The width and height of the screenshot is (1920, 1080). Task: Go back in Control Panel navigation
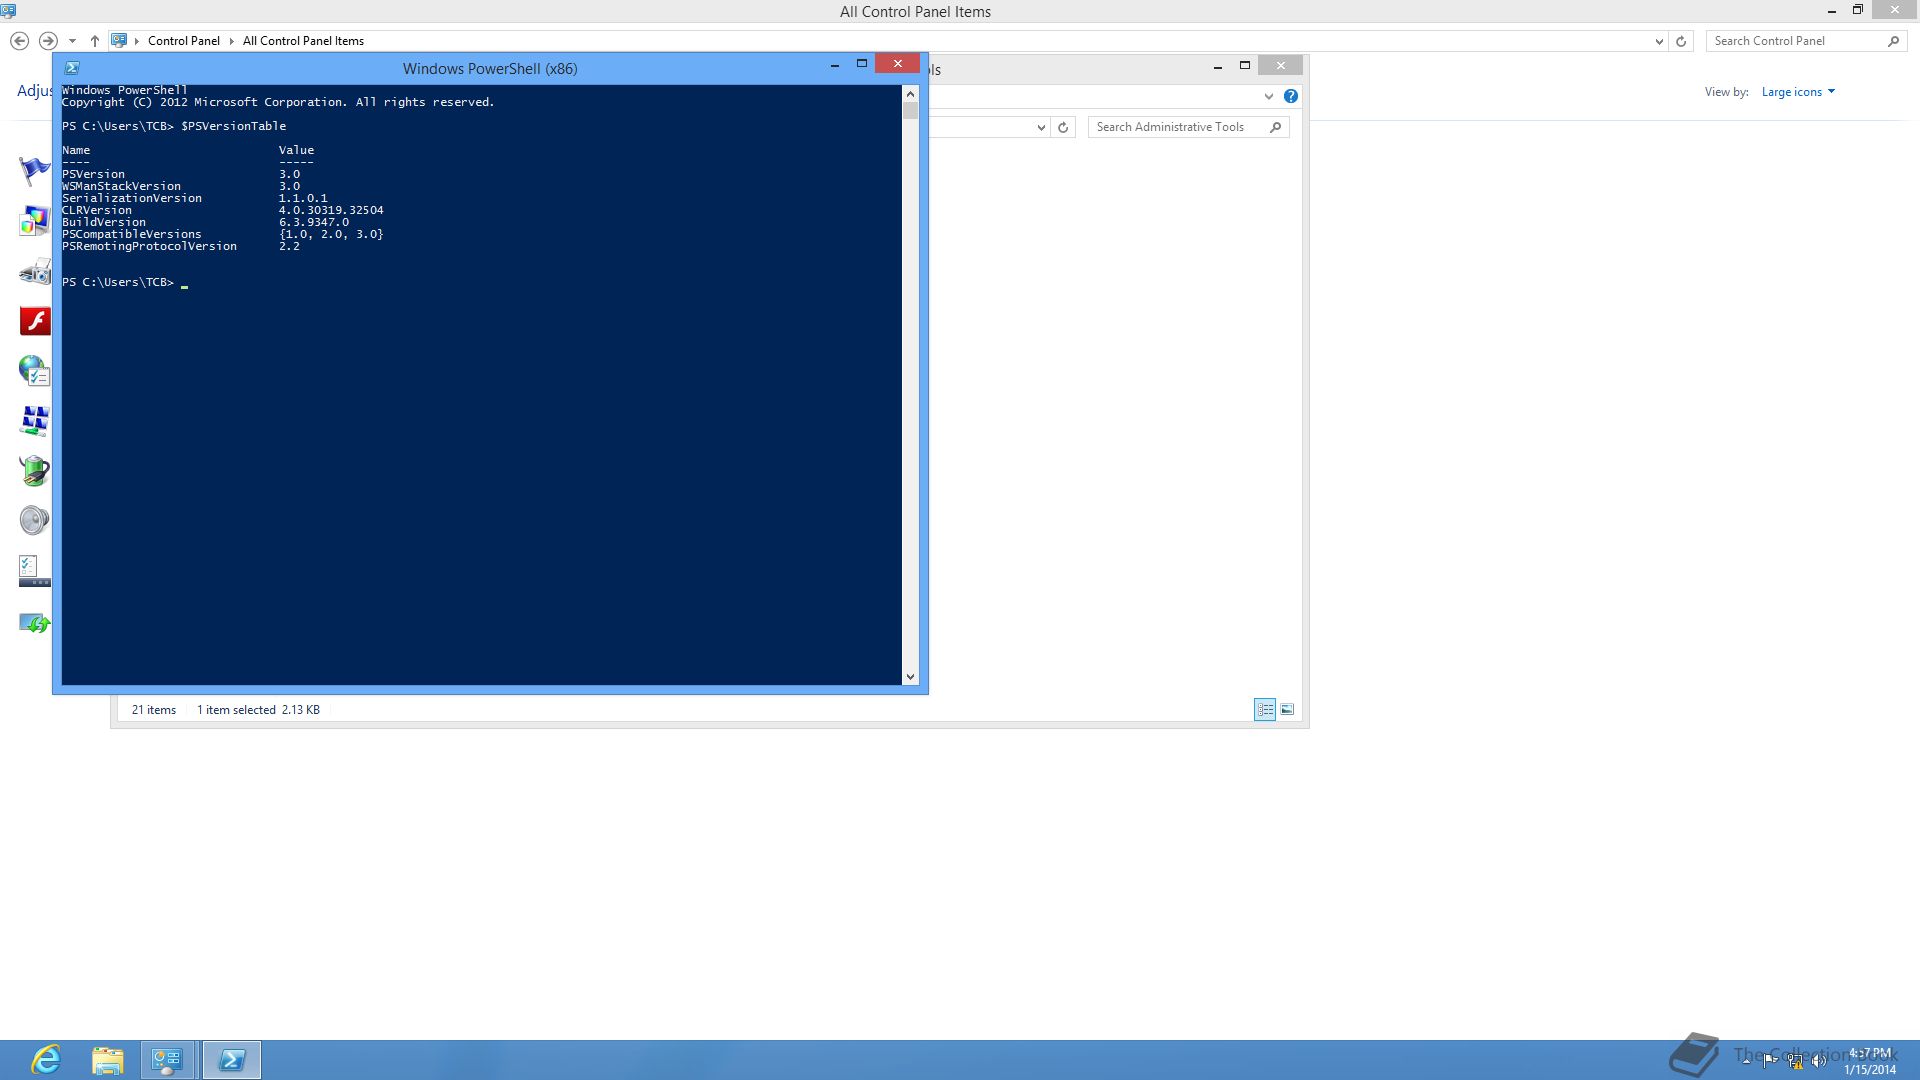(19, 41)
